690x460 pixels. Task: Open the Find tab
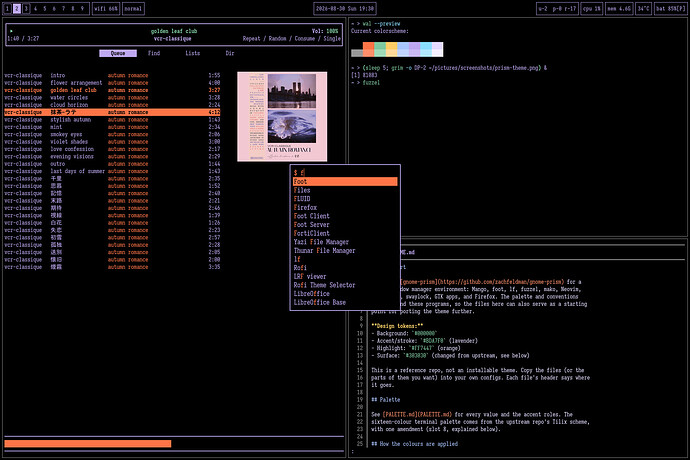tap(154, 53)
